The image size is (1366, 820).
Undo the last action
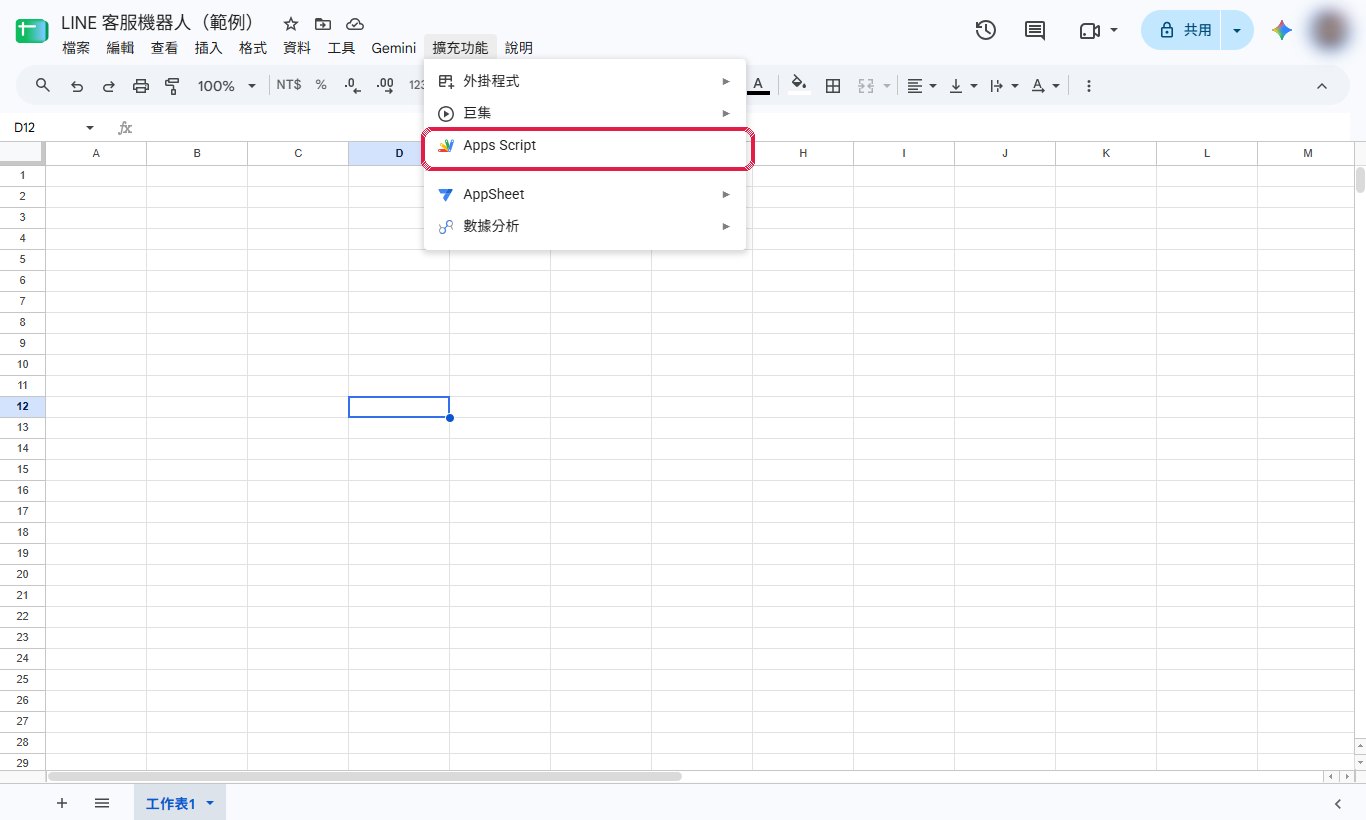coord(77,86)
